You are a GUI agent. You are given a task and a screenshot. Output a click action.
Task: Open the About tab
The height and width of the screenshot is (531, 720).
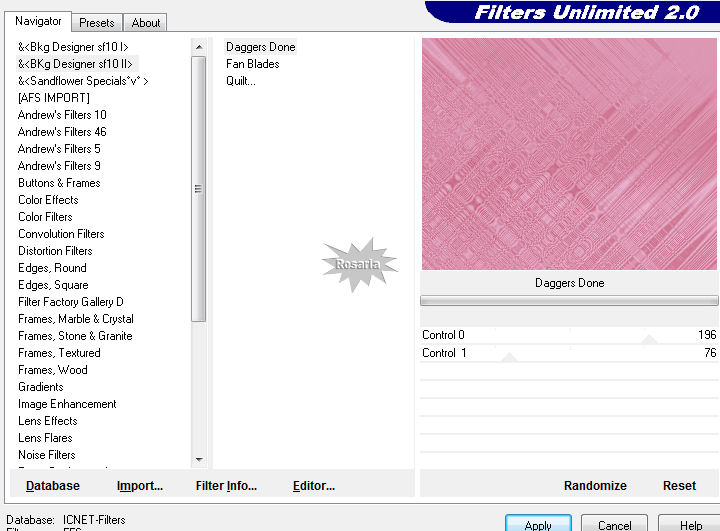146,23
